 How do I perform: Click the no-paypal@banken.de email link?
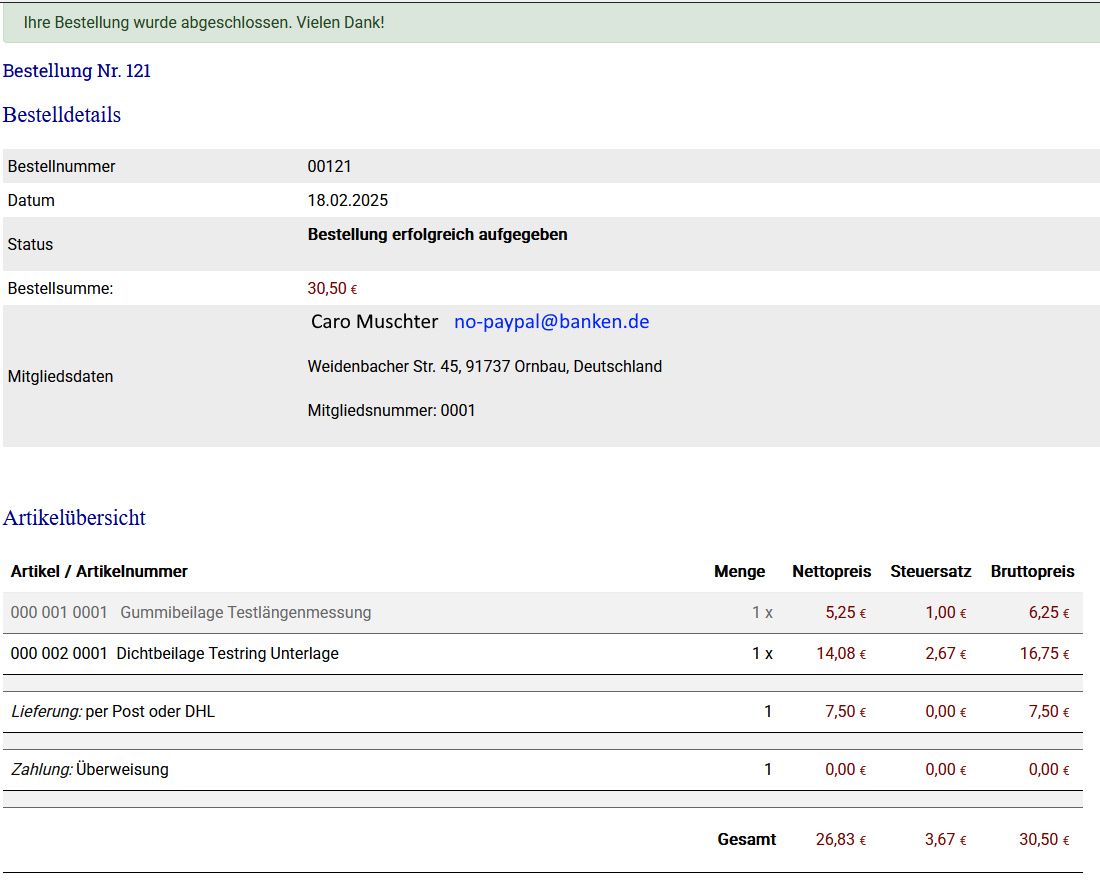551,322
